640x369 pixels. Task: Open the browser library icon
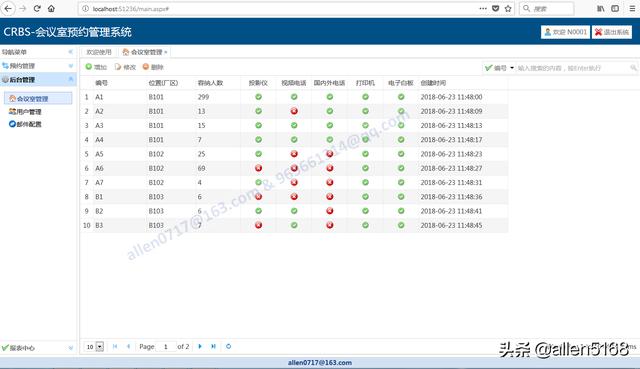[601, 8]
